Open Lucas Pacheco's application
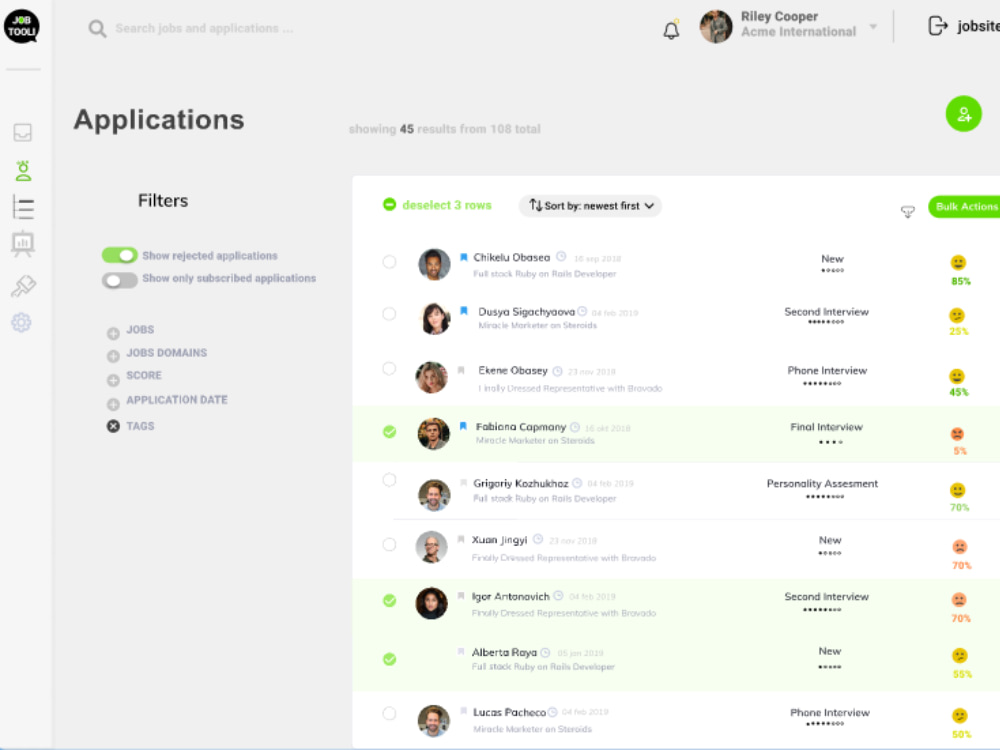The height and width of the screenshot is (750, 1000). click(x=509, y=712)
